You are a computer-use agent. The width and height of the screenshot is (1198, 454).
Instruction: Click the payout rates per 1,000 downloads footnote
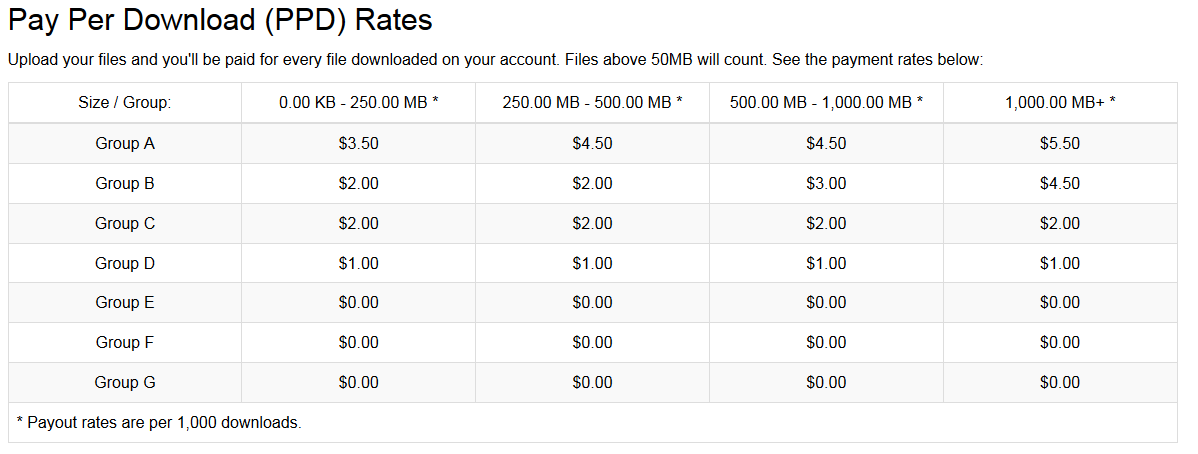(x=158, y=422)
